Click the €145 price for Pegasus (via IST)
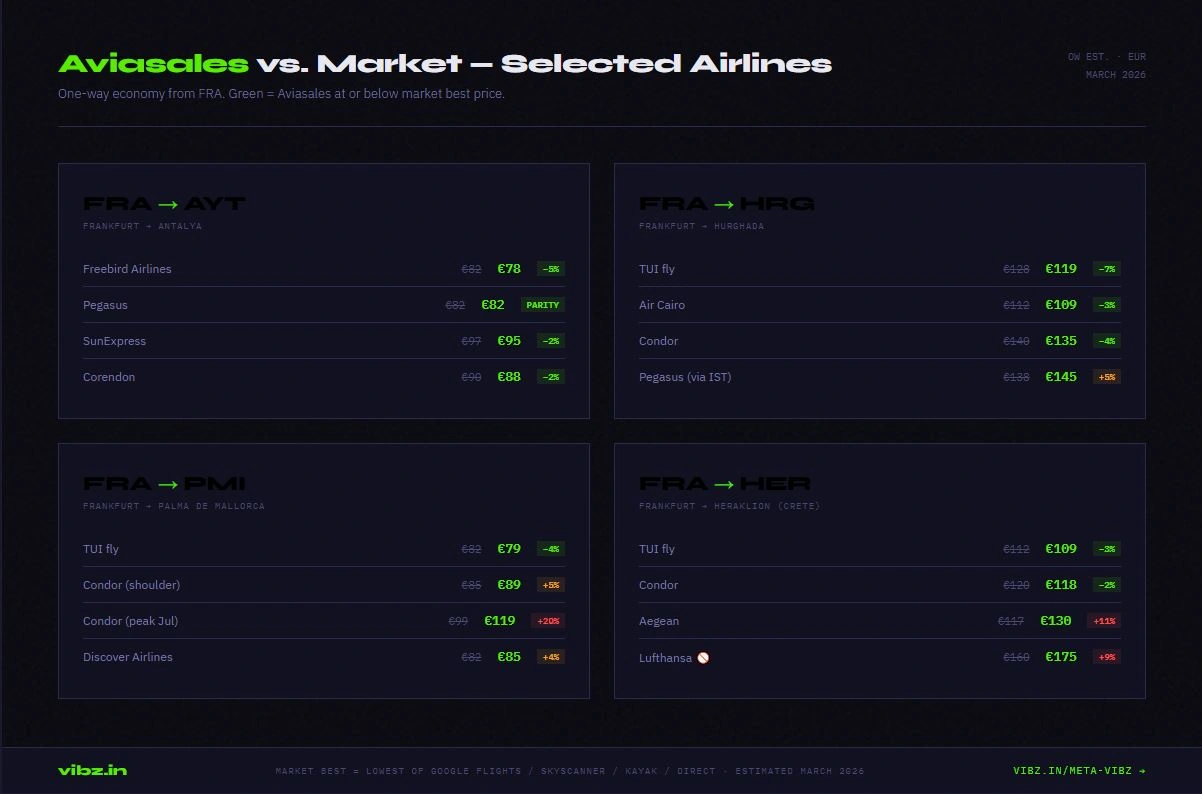 (1061, 377)
